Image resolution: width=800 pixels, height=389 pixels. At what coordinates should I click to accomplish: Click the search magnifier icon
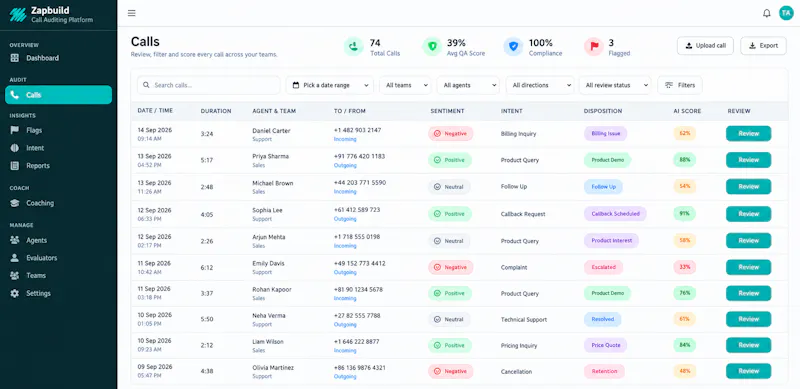pyautogui.click(x=146, y=85)
